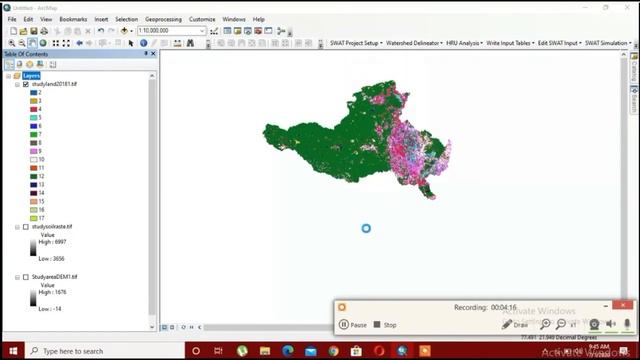Collapse StudyareaDEM1.tif legend
The width and height of the screenshot is (640, 360).
[17, 278]
